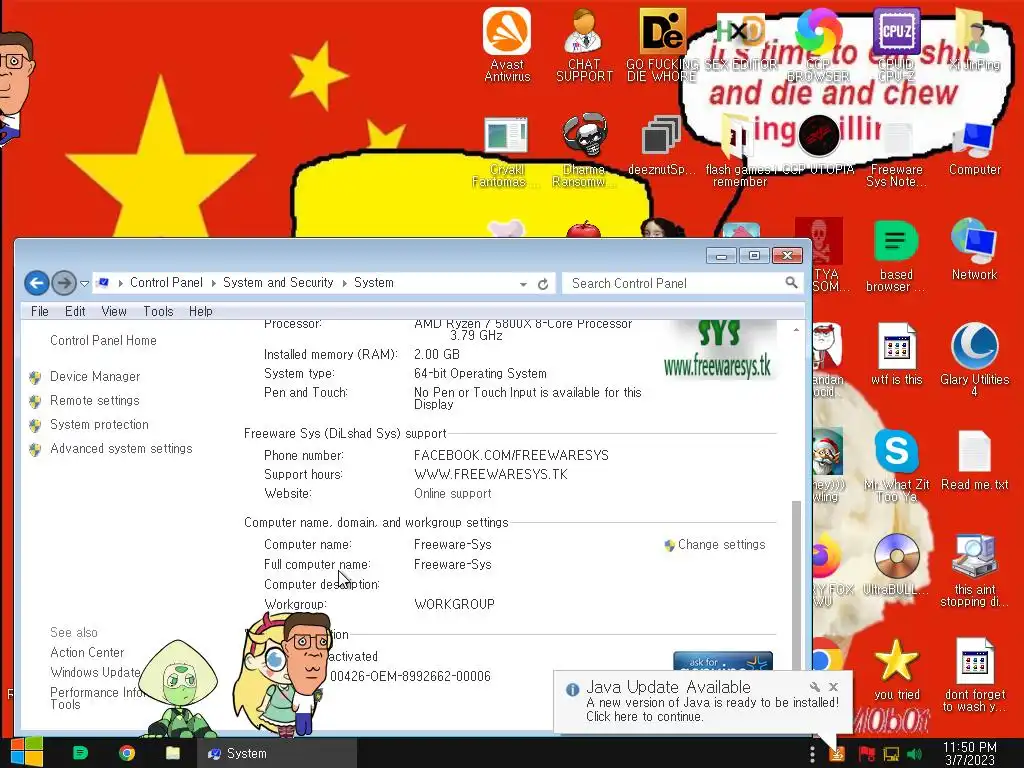
Task: Open the based browser desktop icon
Action: point(896,256)
